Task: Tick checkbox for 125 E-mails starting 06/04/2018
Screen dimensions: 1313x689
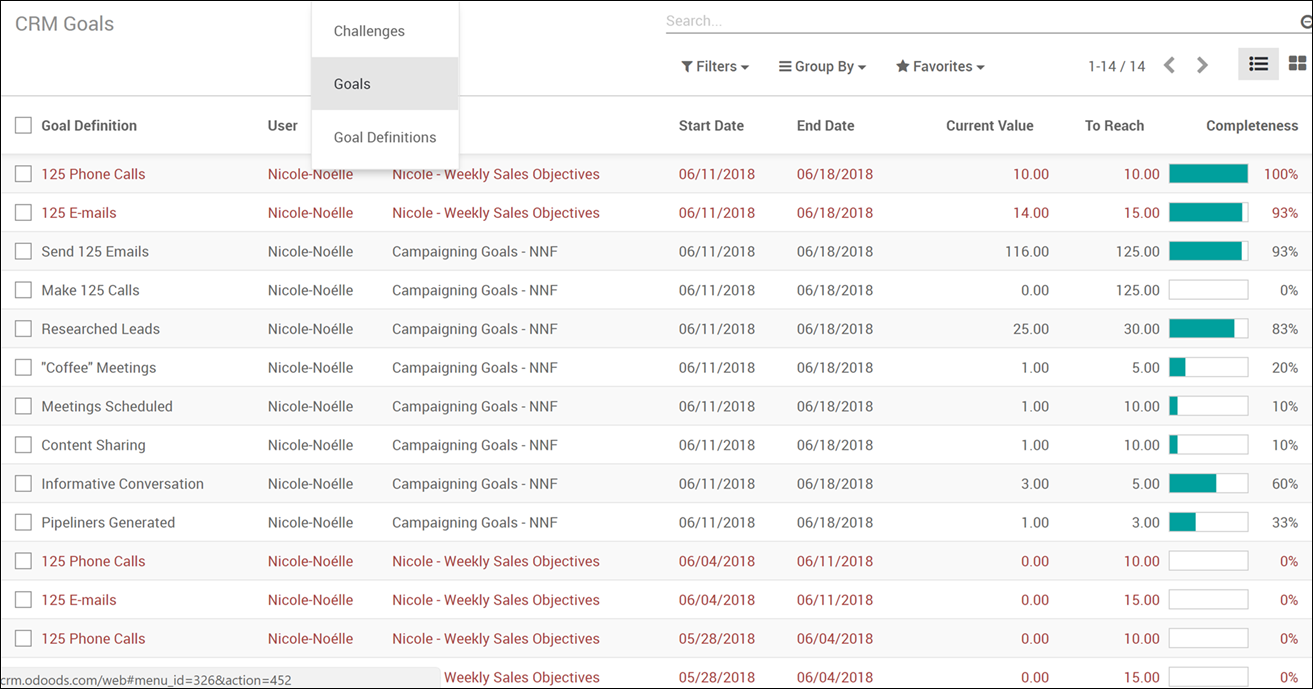Action: tap(23, 600)
